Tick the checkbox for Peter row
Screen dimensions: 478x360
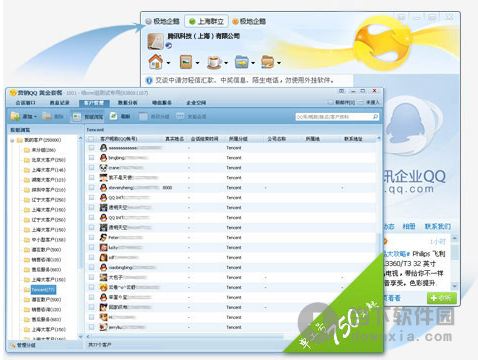coord(91,238)
